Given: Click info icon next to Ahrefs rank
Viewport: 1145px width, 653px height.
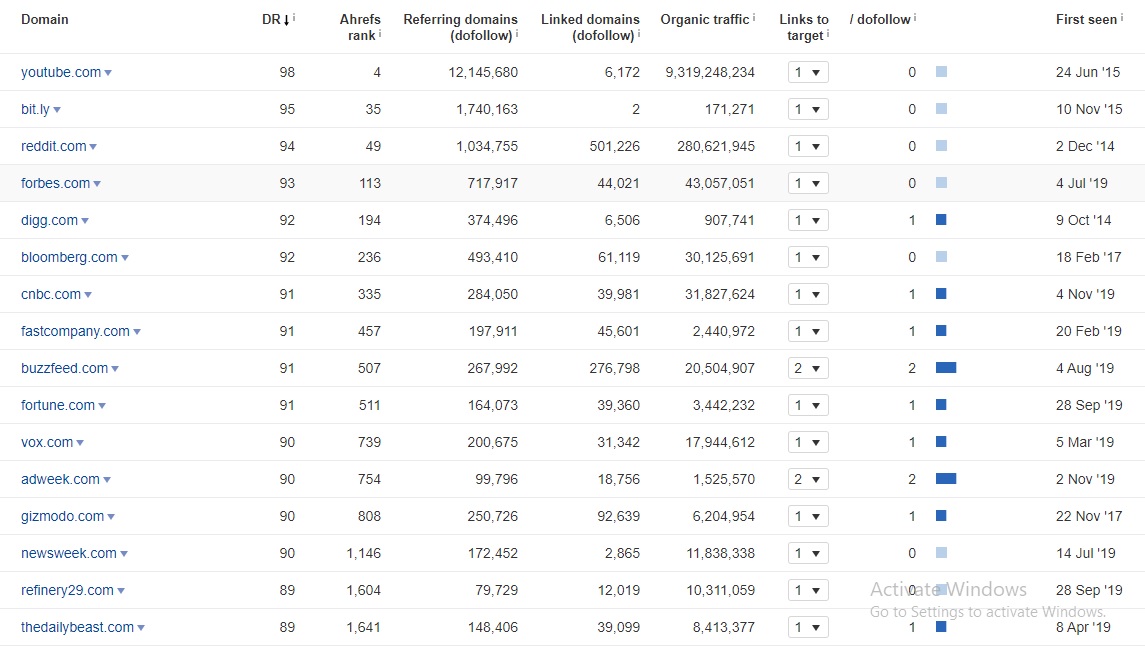Looking at the screenshot, I should (x=380, y=33).
